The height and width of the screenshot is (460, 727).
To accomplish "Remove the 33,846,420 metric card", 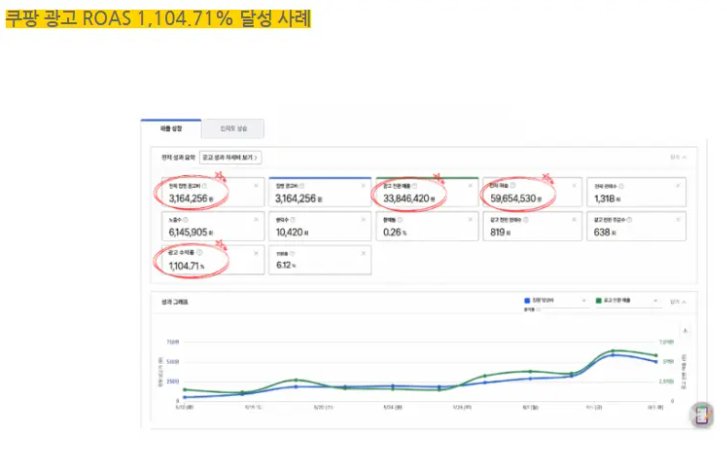I will 470,185.
